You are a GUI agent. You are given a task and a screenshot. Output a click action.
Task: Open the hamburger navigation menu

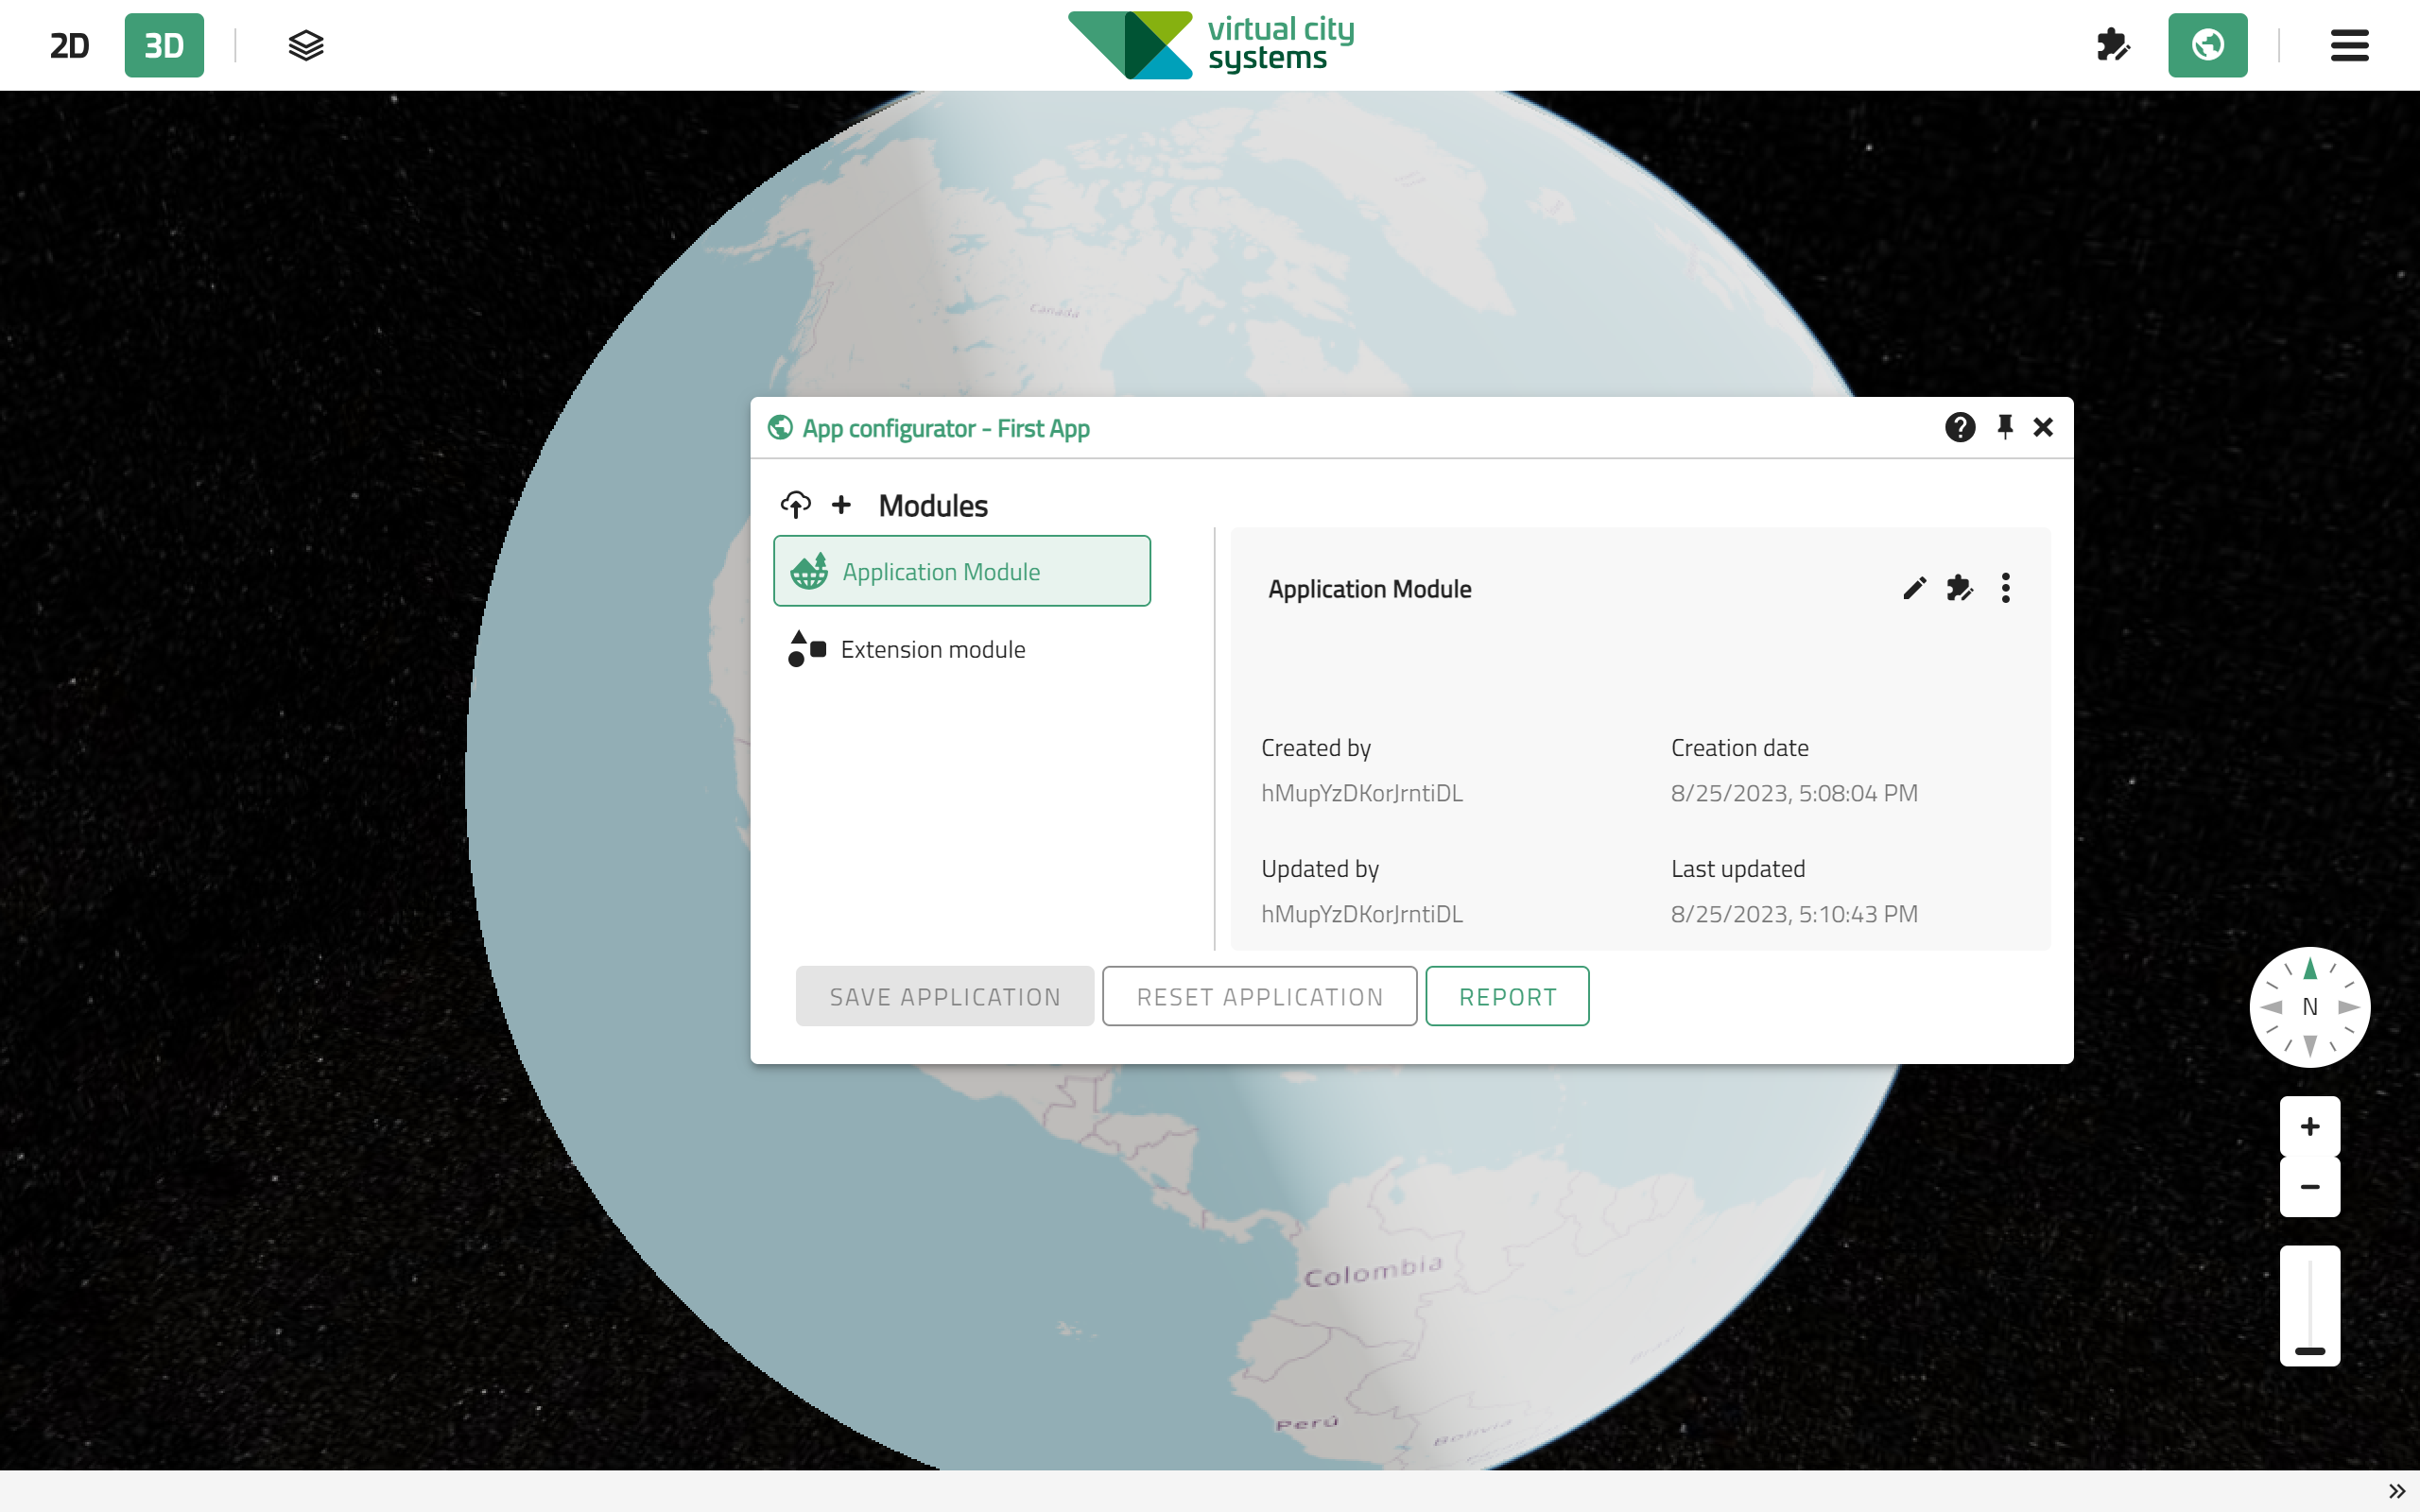pos(2348,44)
